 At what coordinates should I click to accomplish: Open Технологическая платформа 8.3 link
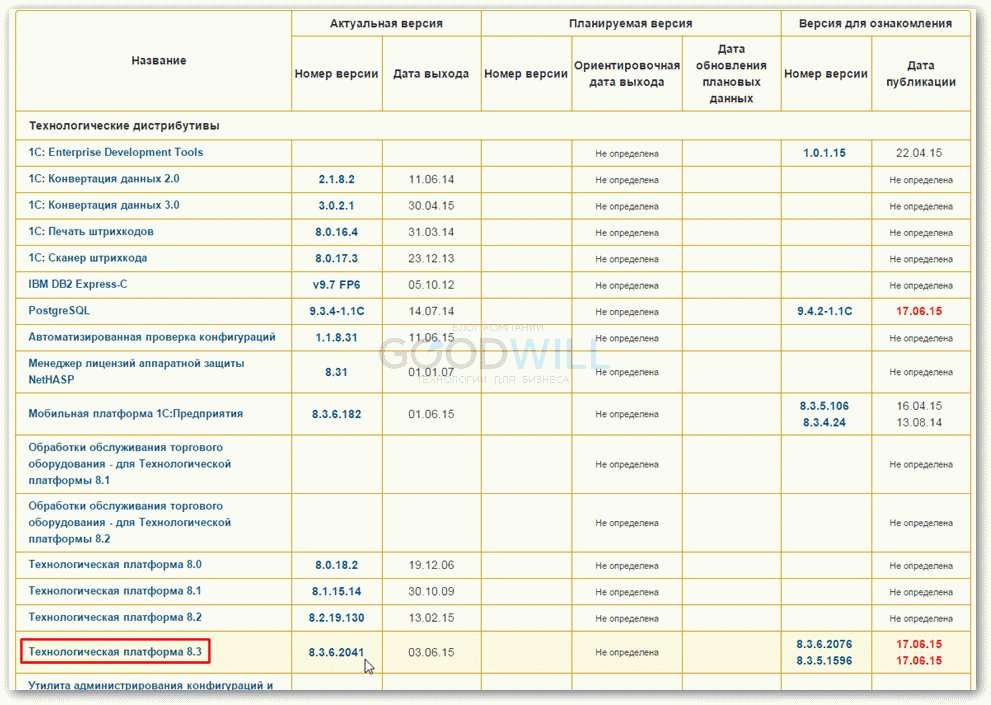point(115,652)
